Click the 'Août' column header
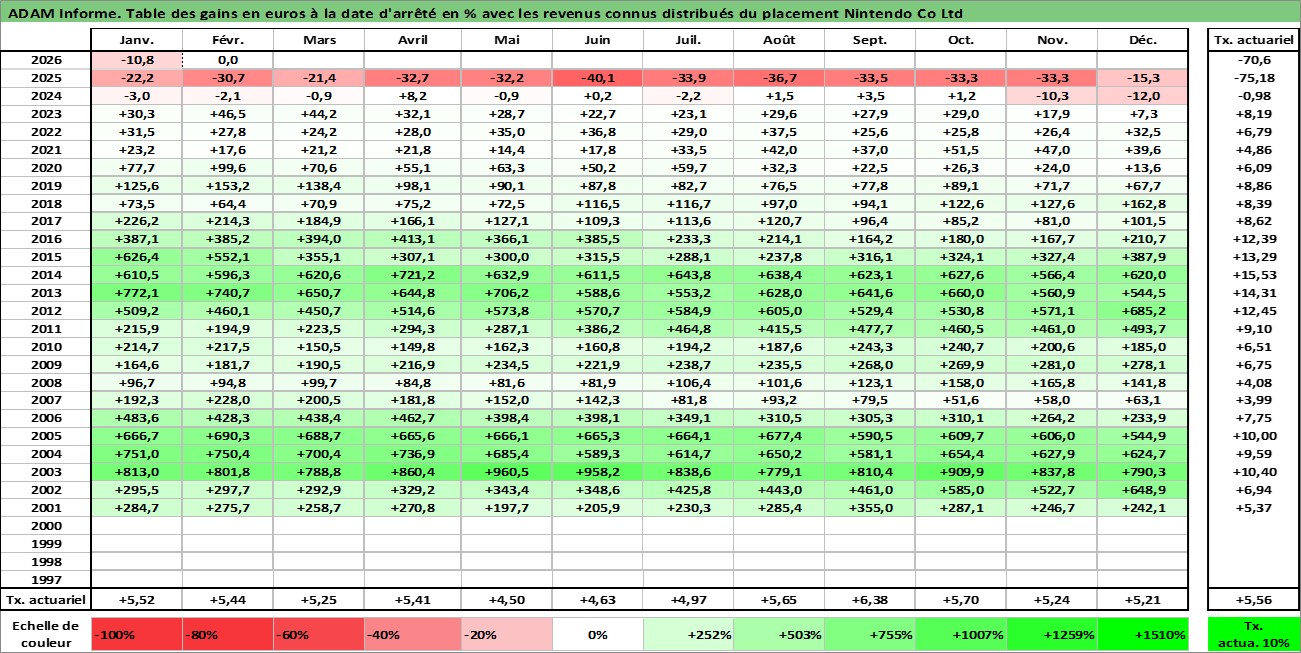Viewport: 1301px width, 653px height. point(779,41)
